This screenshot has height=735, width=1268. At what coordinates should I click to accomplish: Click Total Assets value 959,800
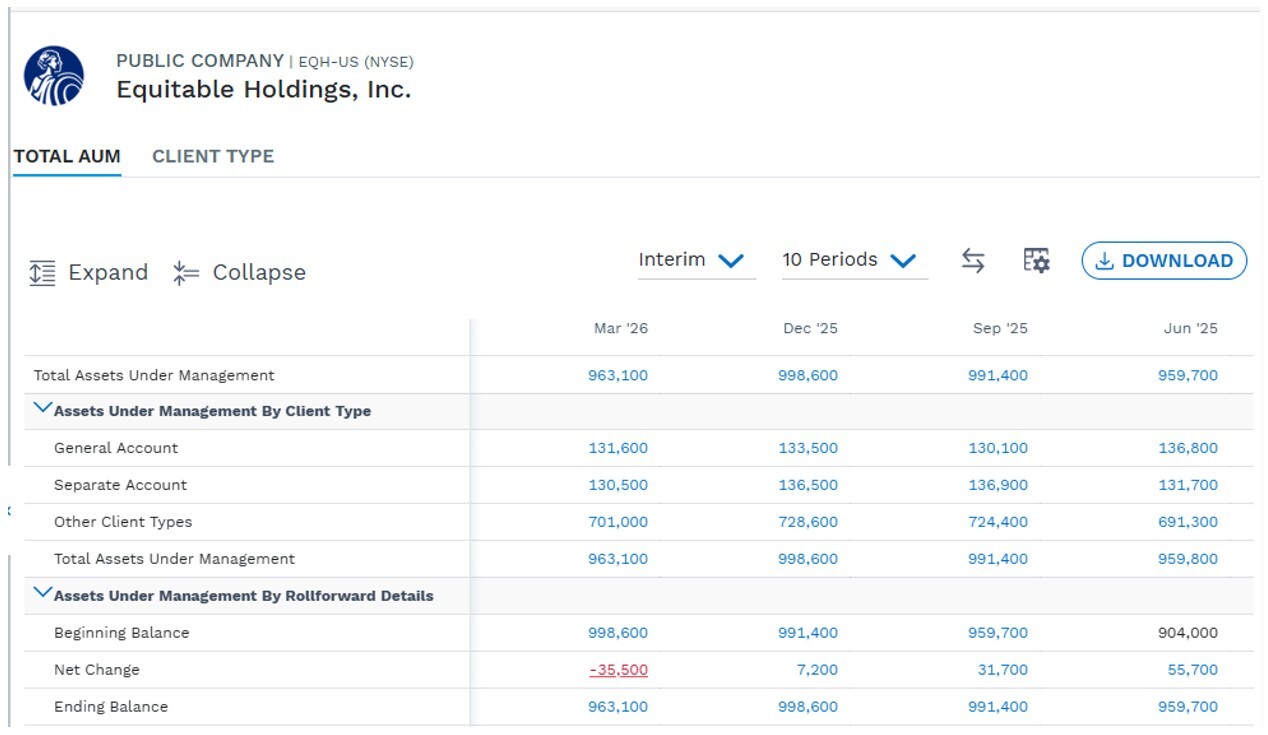1188,559
